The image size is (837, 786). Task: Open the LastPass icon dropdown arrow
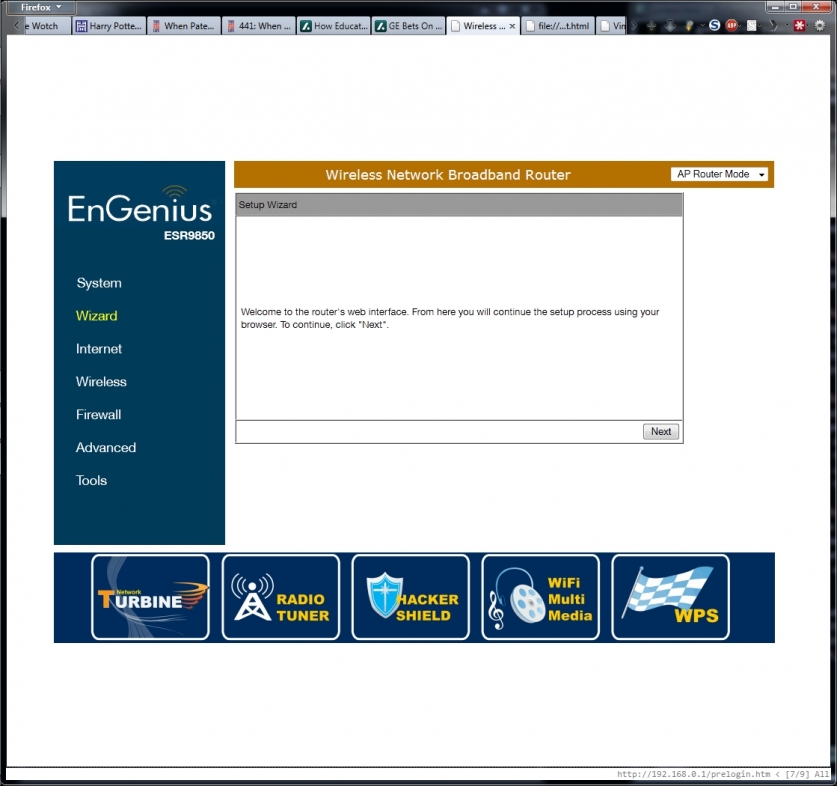click(x=808, y=26)
